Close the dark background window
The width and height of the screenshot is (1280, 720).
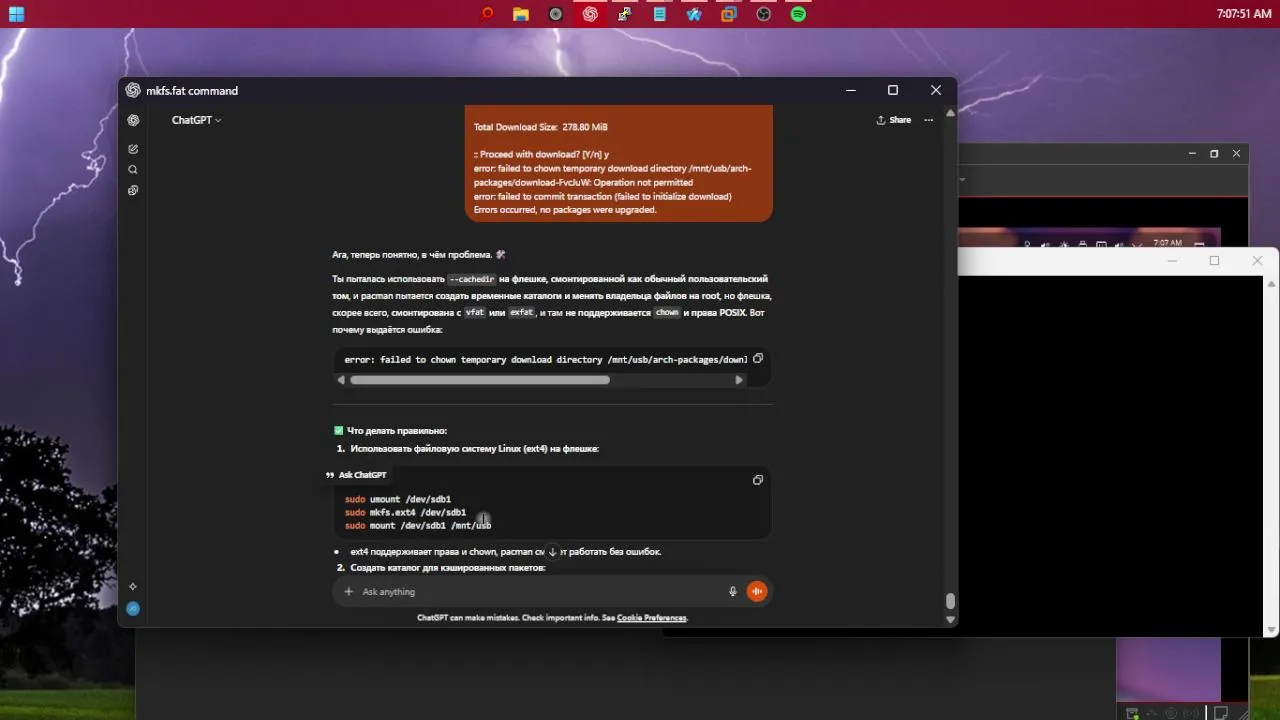click(x=1237, y=154)
